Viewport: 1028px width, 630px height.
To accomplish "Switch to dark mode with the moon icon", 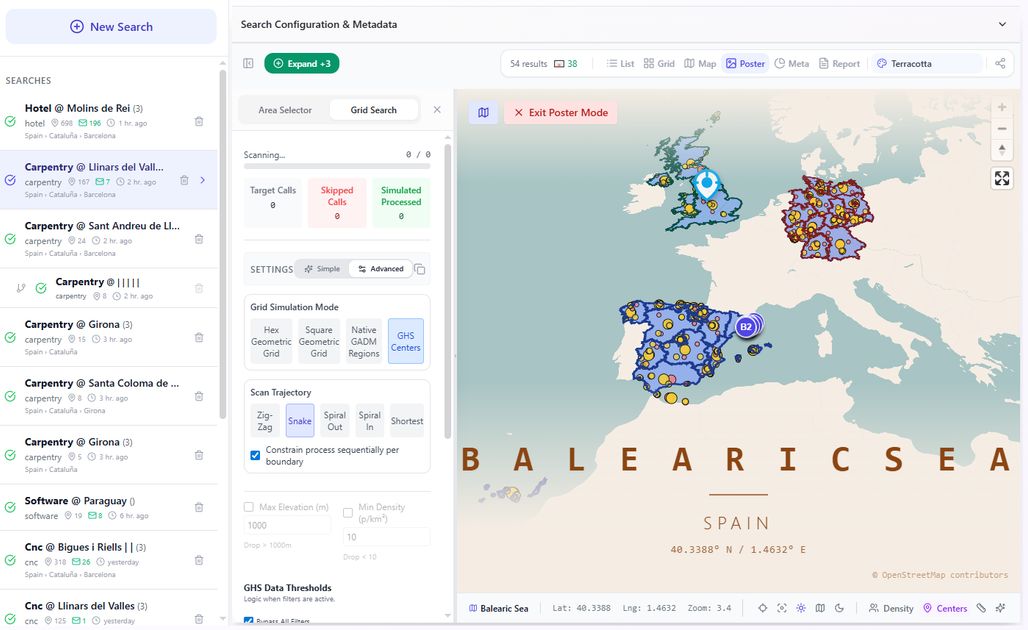I will click(839, 608).
